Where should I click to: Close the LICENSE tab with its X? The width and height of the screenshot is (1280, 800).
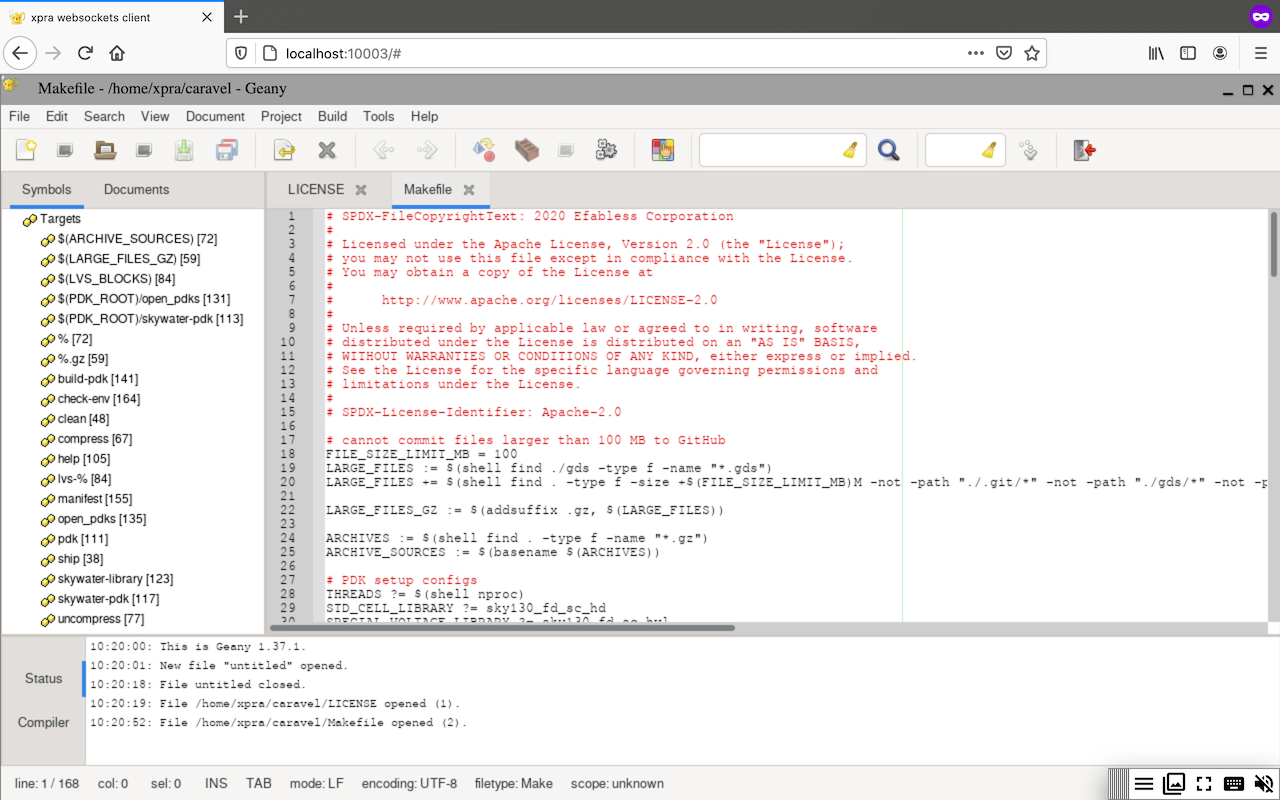point(361,190)
